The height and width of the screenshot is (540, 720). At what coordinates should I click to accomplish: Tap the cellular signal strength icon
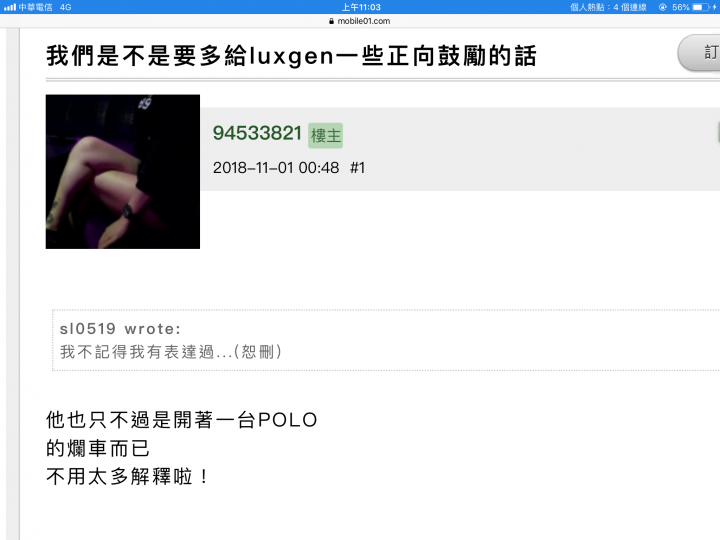coord(10,7)
